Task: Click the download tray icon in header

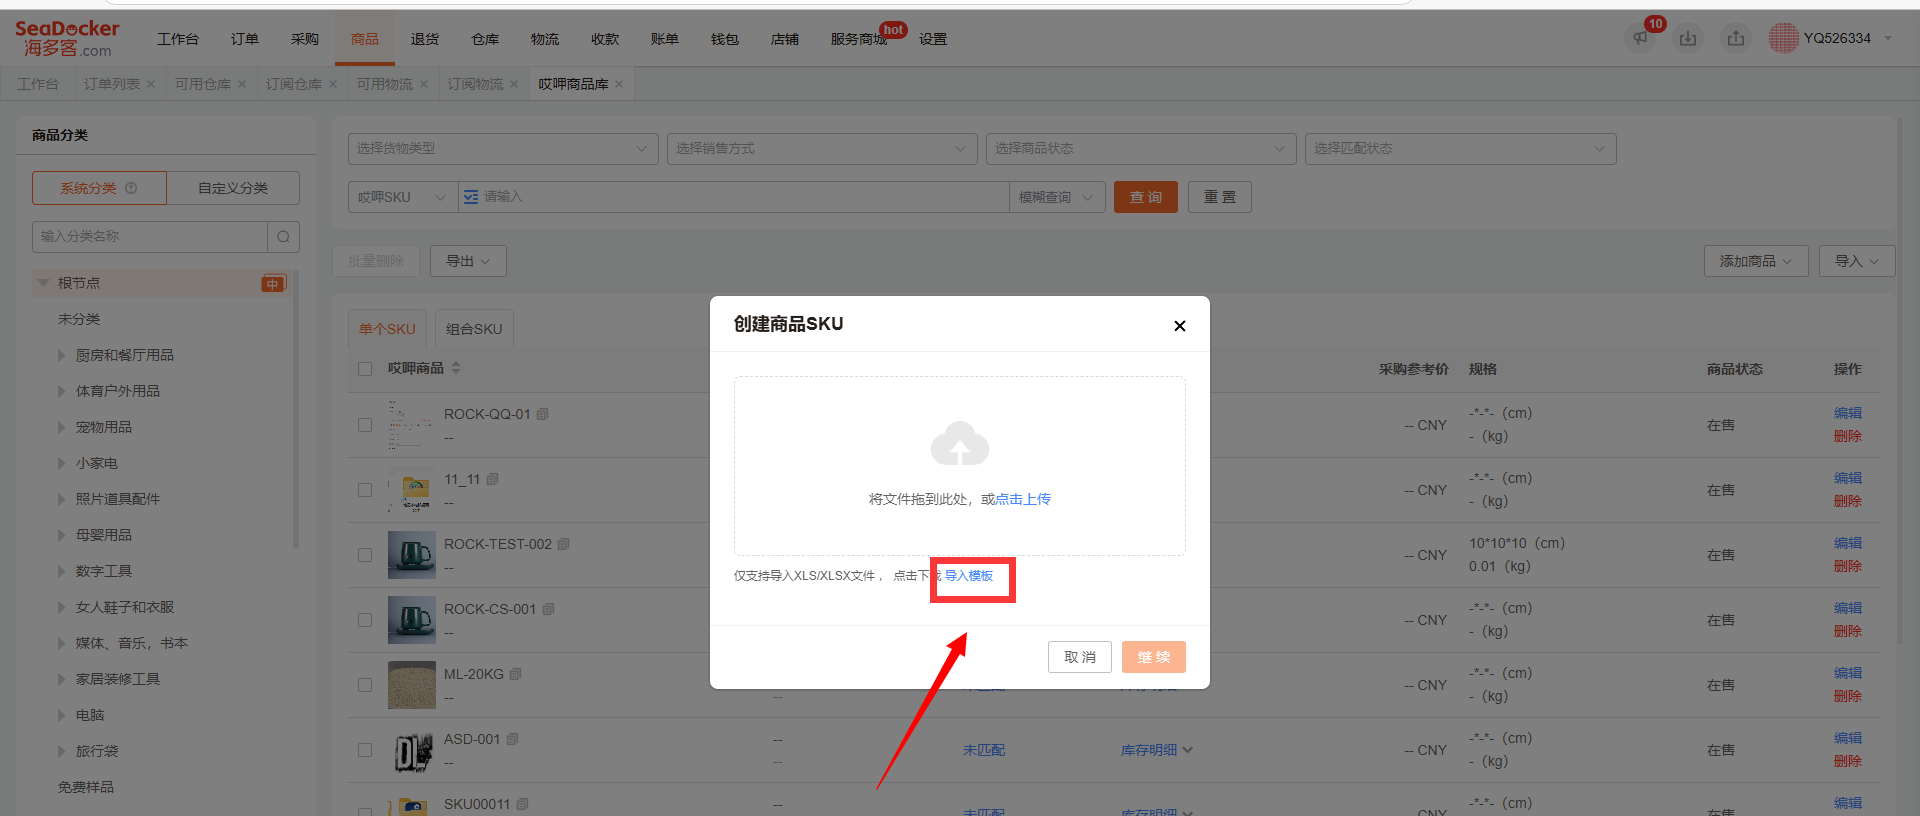Action: tap(1688, 39)
